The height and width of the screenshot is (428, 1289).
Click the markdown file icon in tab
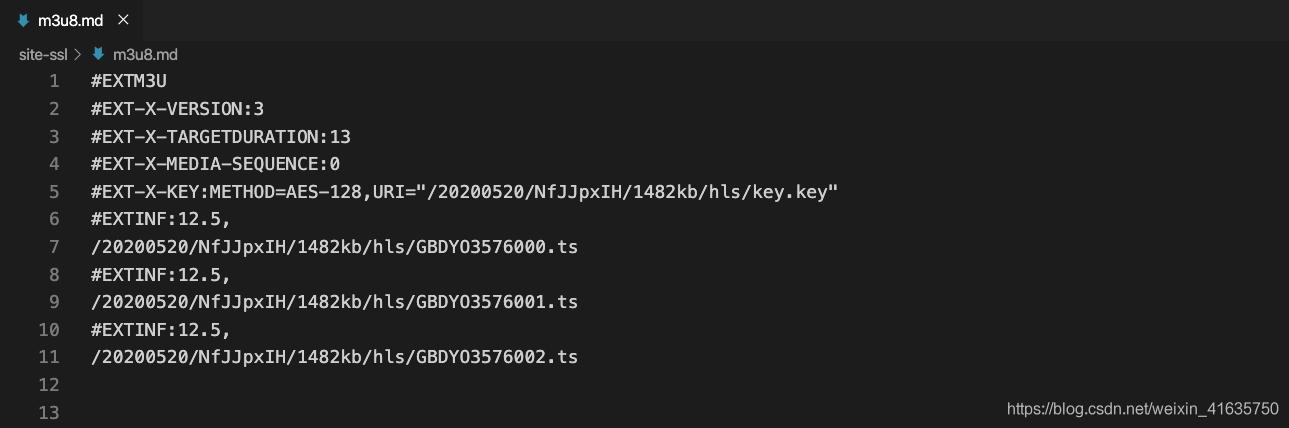tap(23, 20)
